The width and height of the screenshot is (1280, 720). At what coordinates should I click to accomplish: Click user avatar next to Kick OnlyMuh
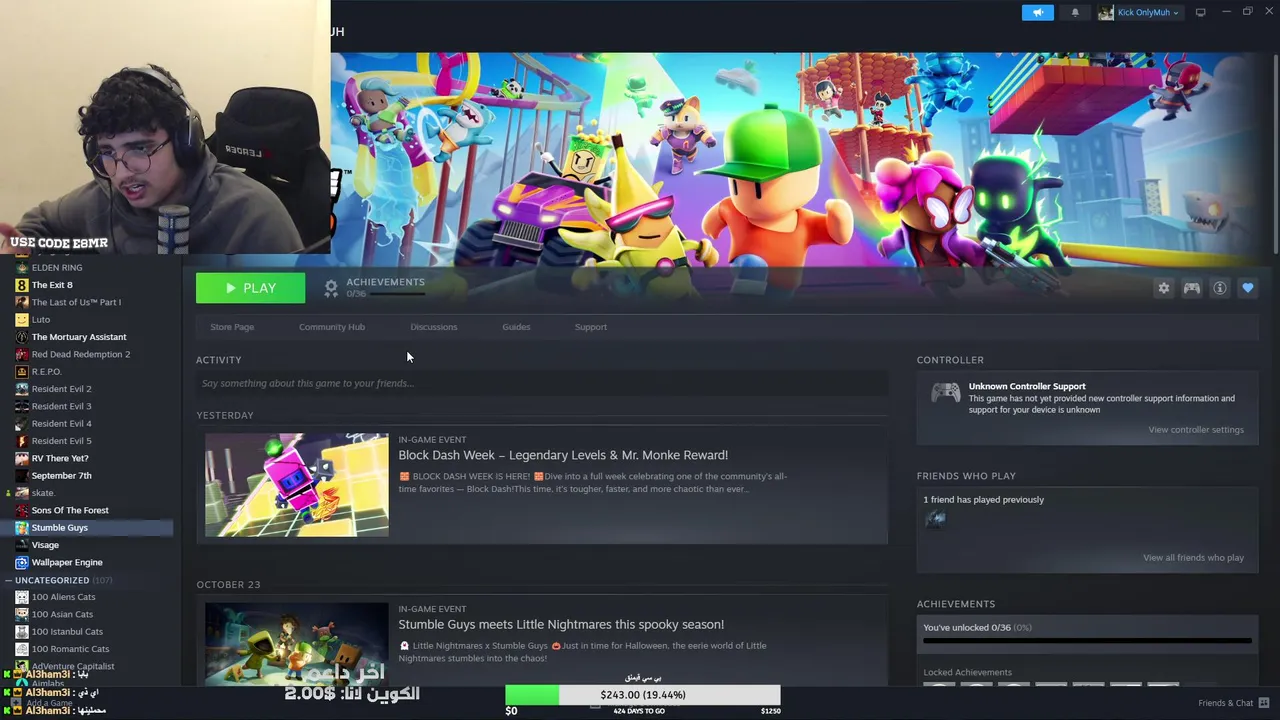[1106, 12]
